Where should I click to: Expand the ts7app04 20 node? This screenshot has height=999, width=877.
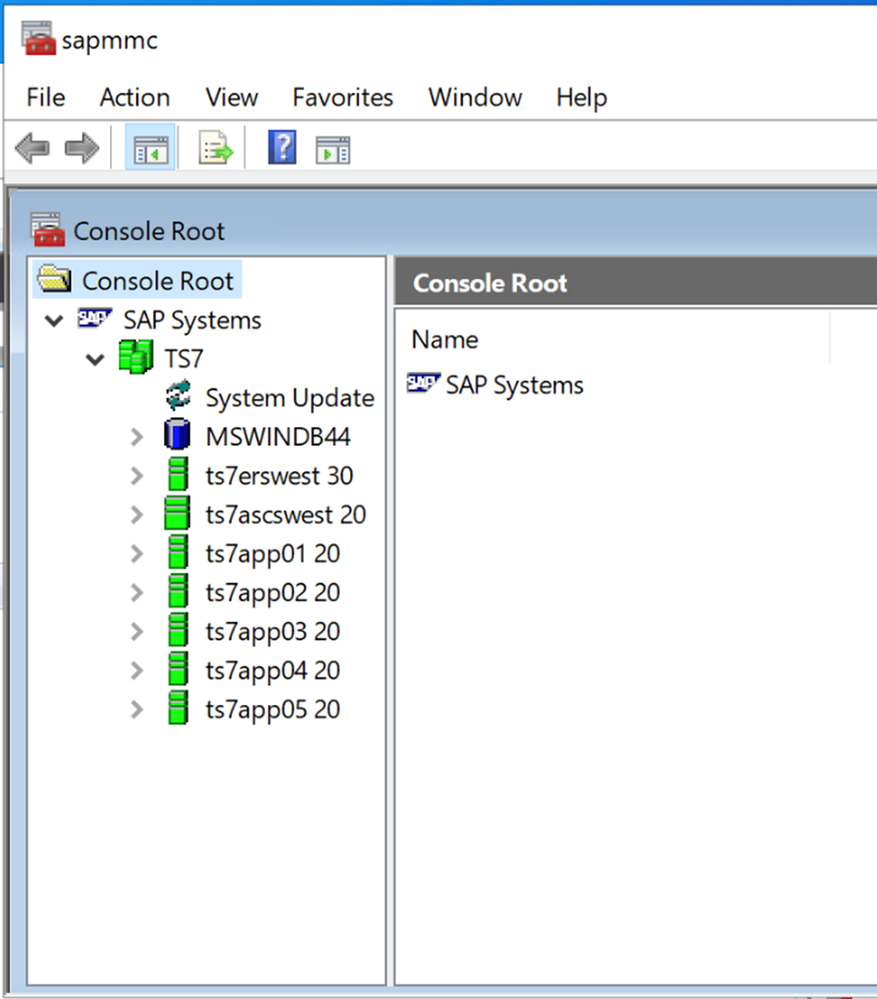[x=137, y=670]
